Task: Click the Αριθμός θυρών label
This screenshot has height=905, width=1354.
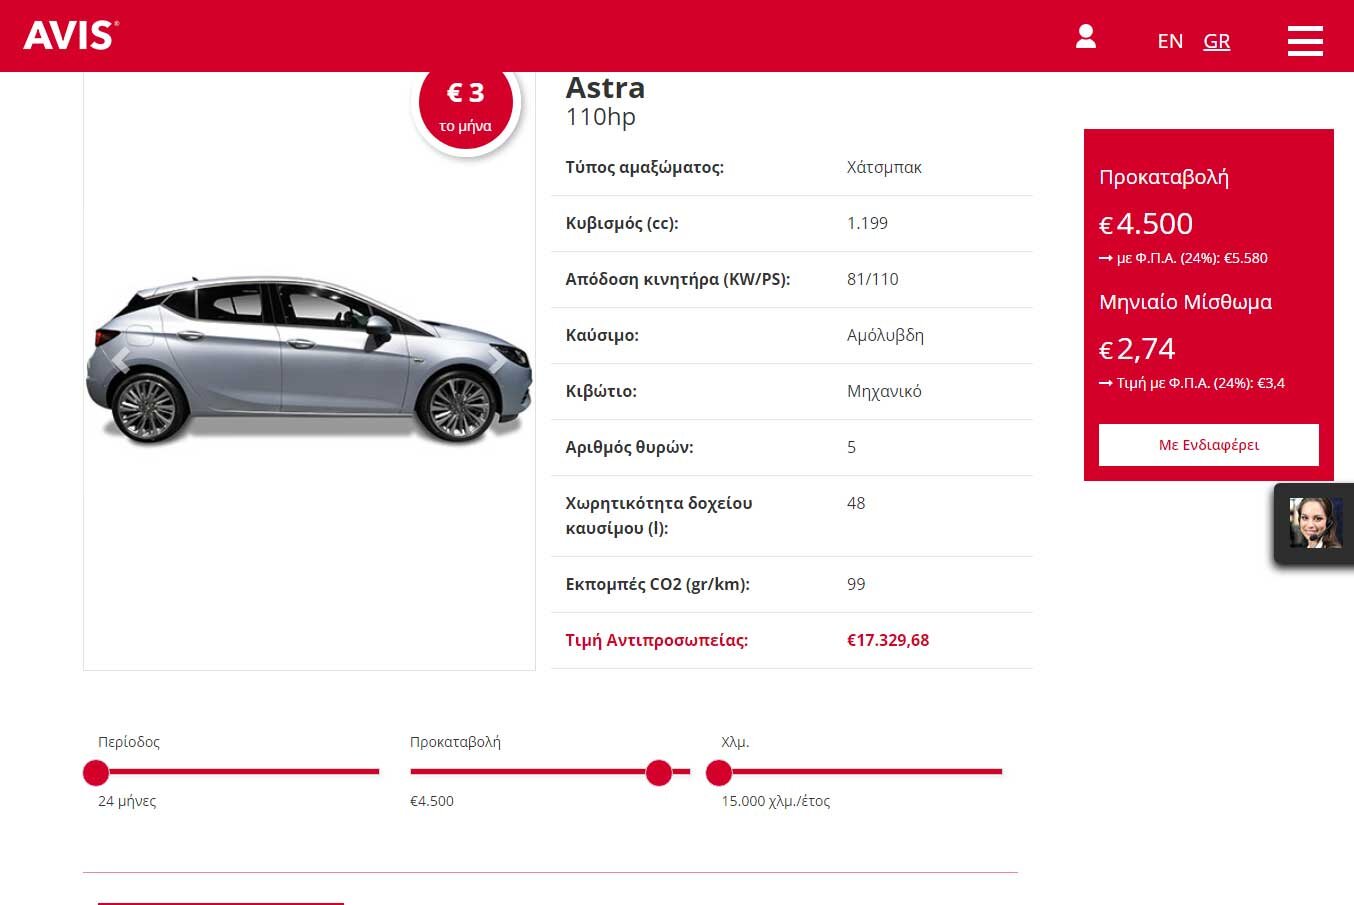Action: pyautogui.click(x=629, y=447)
